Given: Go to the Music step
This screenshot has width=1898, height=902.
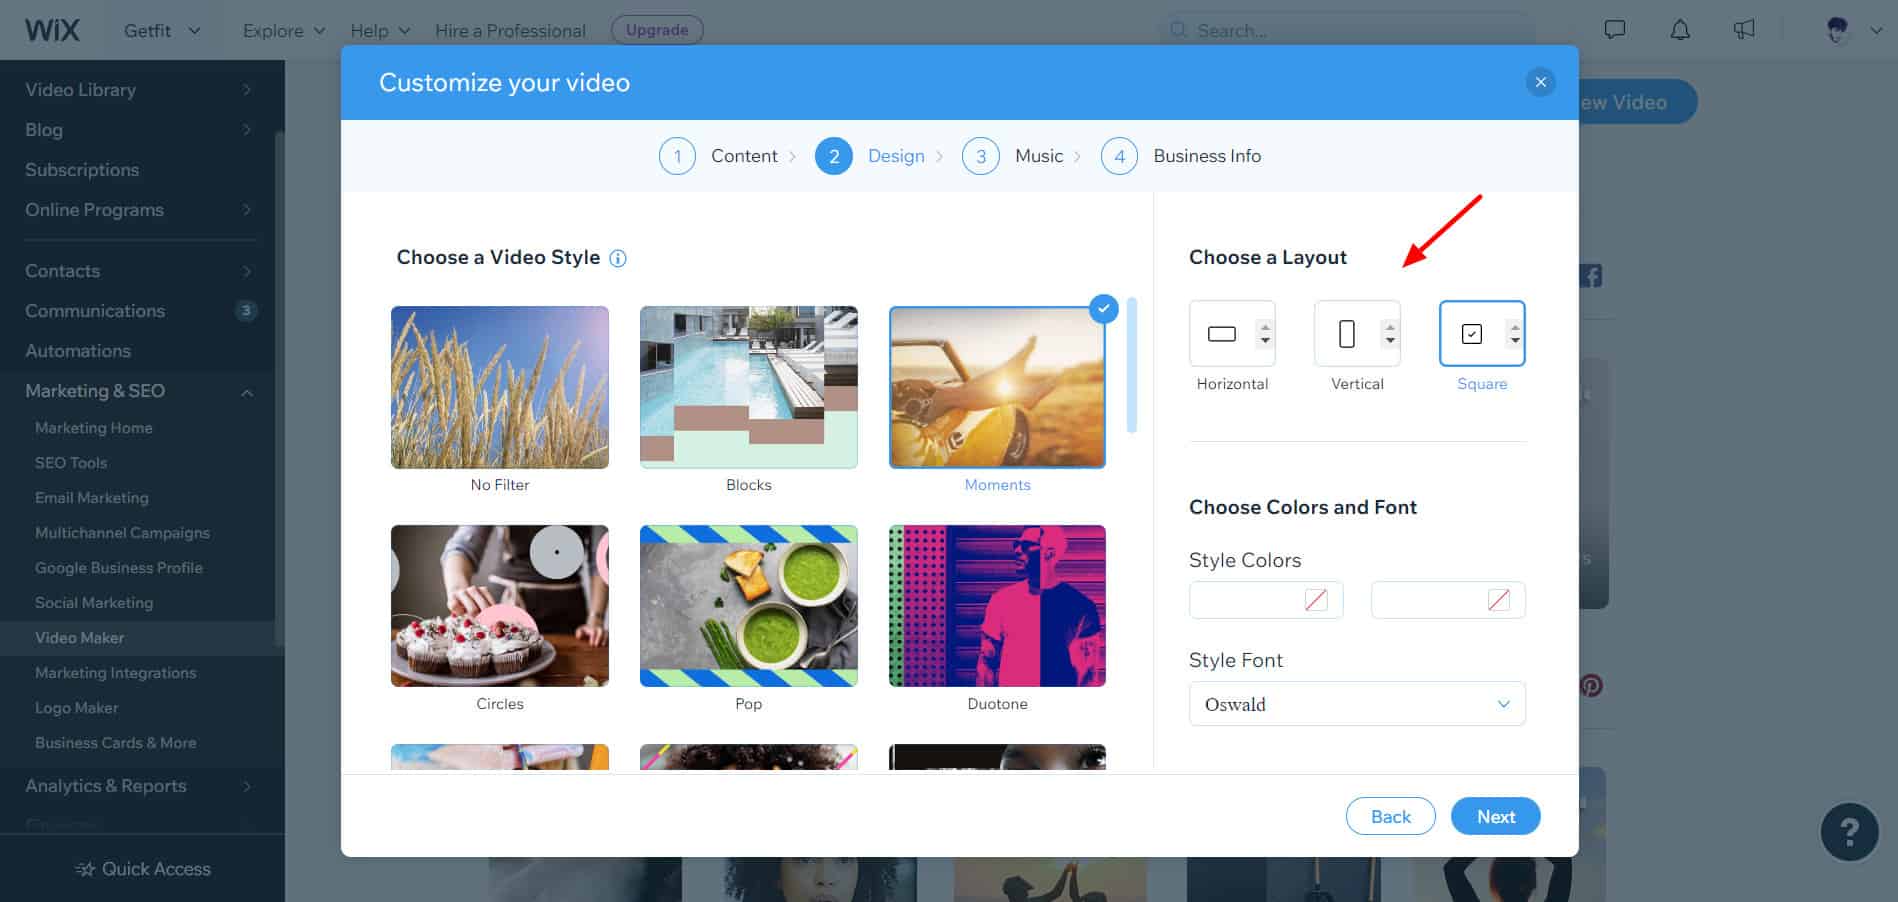Looking at the screenshot, I should 1038,156.
